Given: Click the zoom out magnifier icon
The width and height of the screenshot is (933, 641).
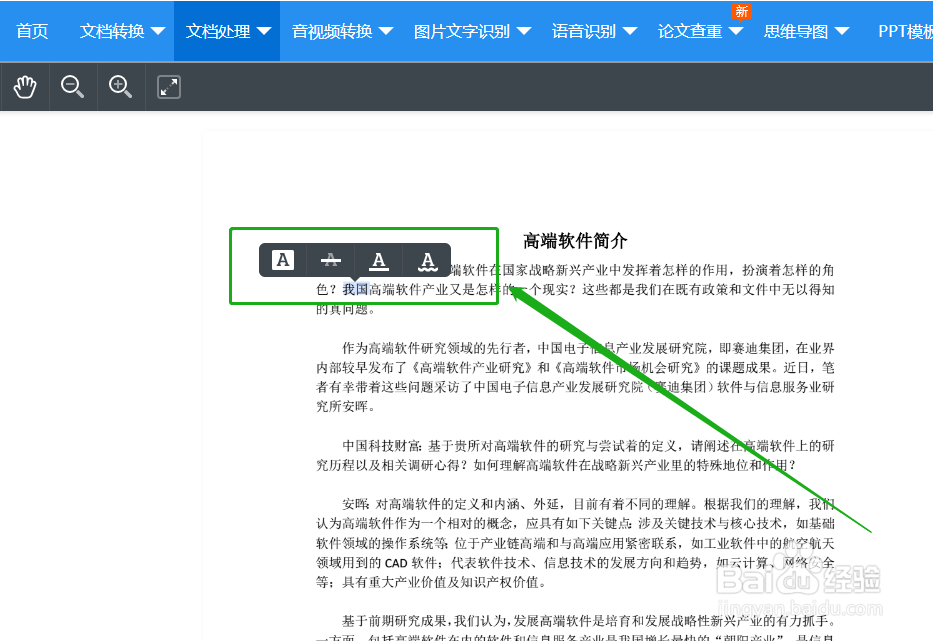Looking at the screenshot, I should pos(72,86).
